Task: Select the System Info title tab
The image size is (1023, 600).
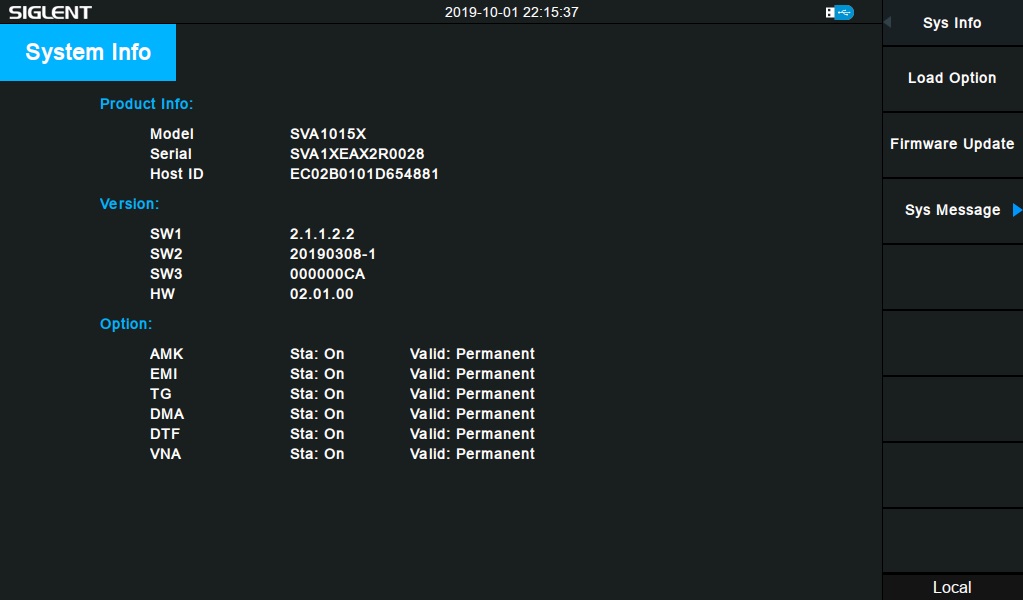Action: pyautogui.click(x=88, y=52)
